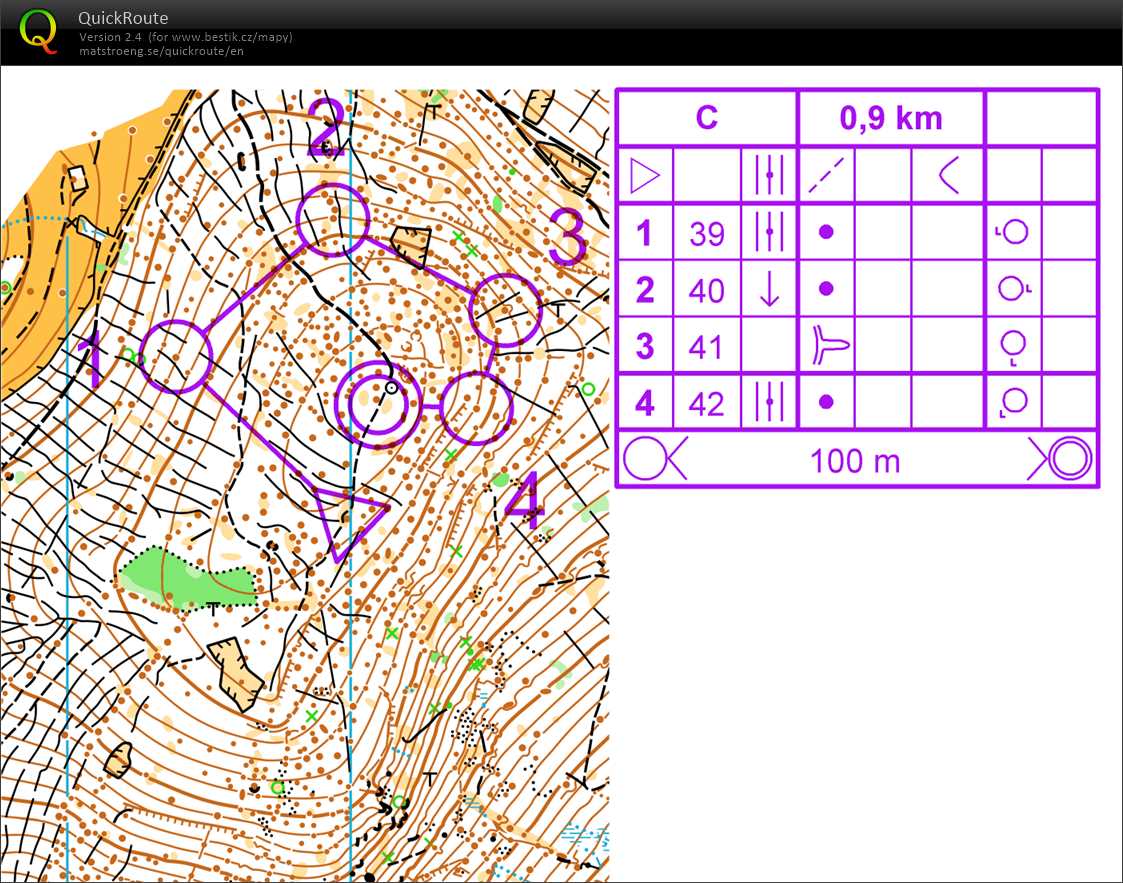Click control circle 3 on the map
Image resolution: width=1123 pixels, height=883 pixels.
505,310
